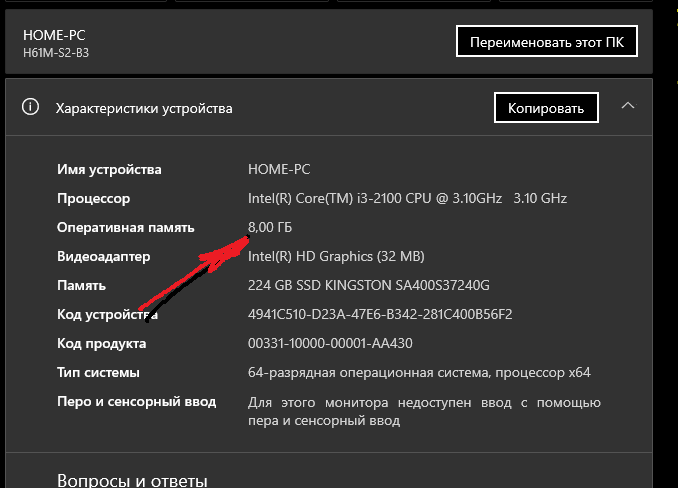Screen dimensions: 678x488
Task: Click the HOME-PC title at the top
Action: 55,35
